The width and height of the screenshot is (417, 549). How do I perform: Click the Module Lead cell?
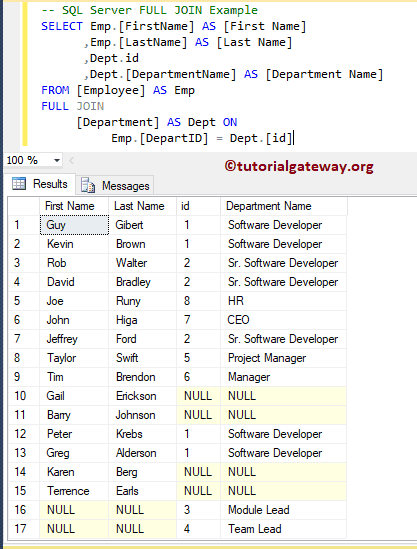(x=284, y=510)
